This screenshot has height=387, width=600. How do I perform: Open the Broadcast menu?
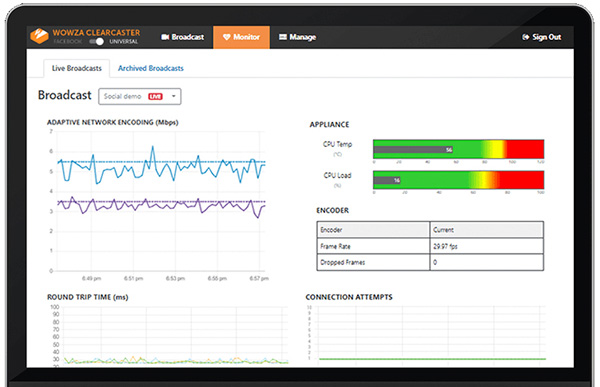coord(183,37)
